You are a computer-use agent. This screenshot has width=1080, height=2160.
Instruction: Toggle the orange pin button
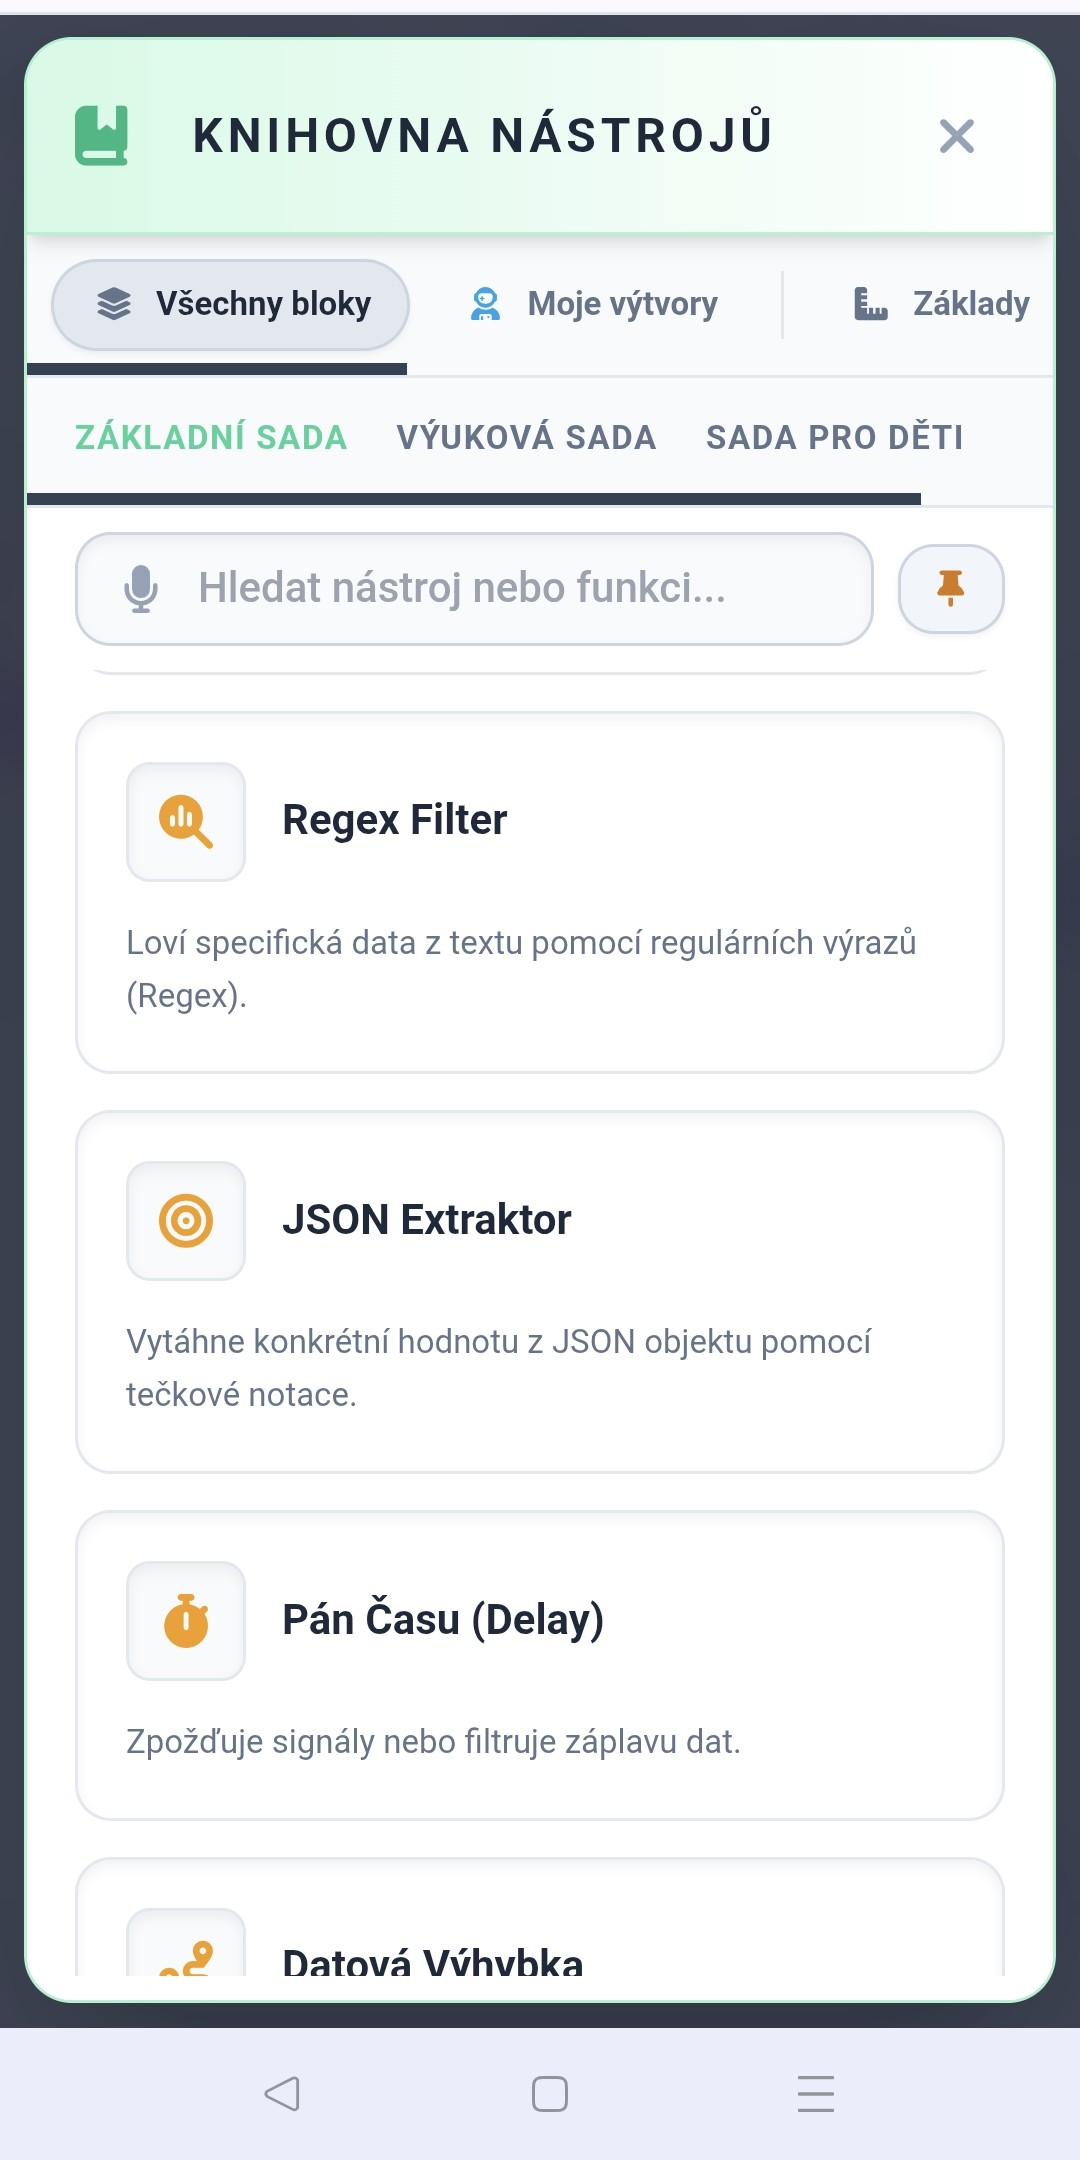pos(951,589)
